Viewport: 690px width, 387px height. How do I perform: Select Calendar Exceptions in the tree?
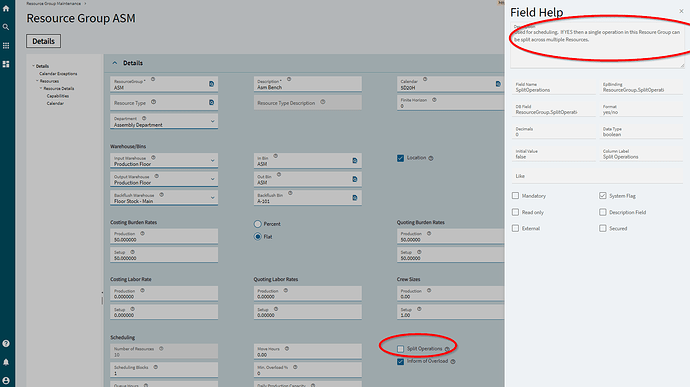point(58,74)
